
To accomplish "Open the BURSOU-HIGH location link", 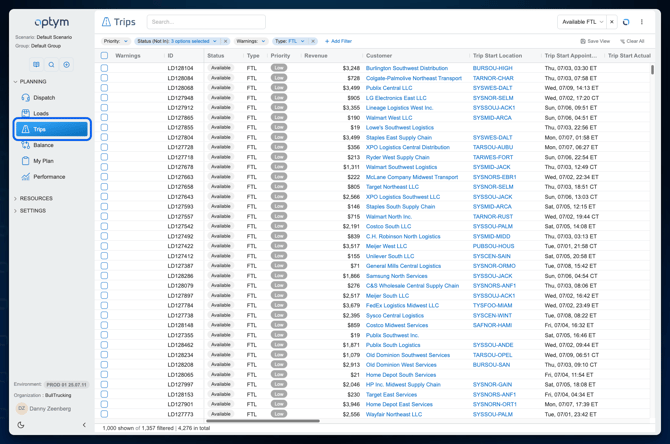I will pyautogui.click(x=493, y=68).
